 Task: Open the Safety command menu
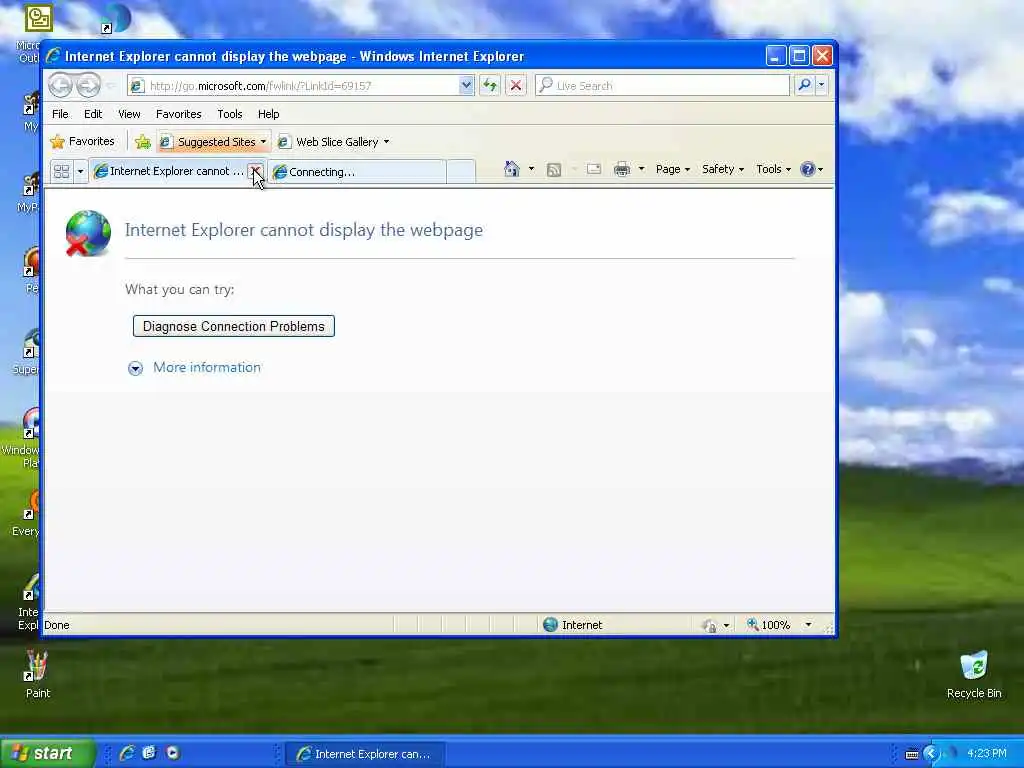(x=722, y=169)
